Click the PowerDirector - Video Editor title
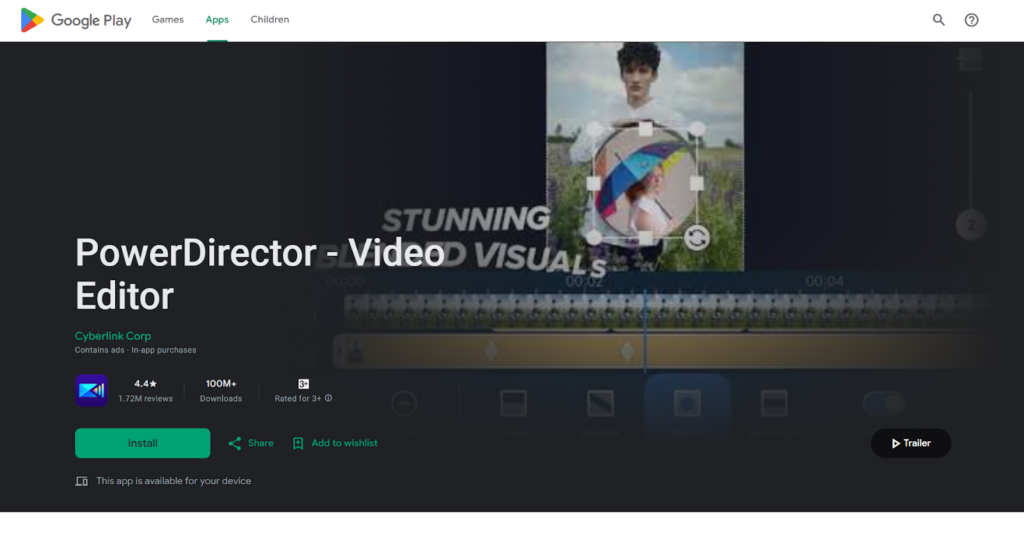 (x=260, y=274)
